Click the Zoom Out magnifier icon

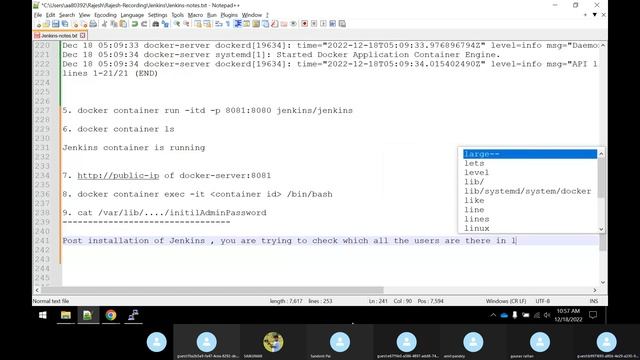(187, 24)
